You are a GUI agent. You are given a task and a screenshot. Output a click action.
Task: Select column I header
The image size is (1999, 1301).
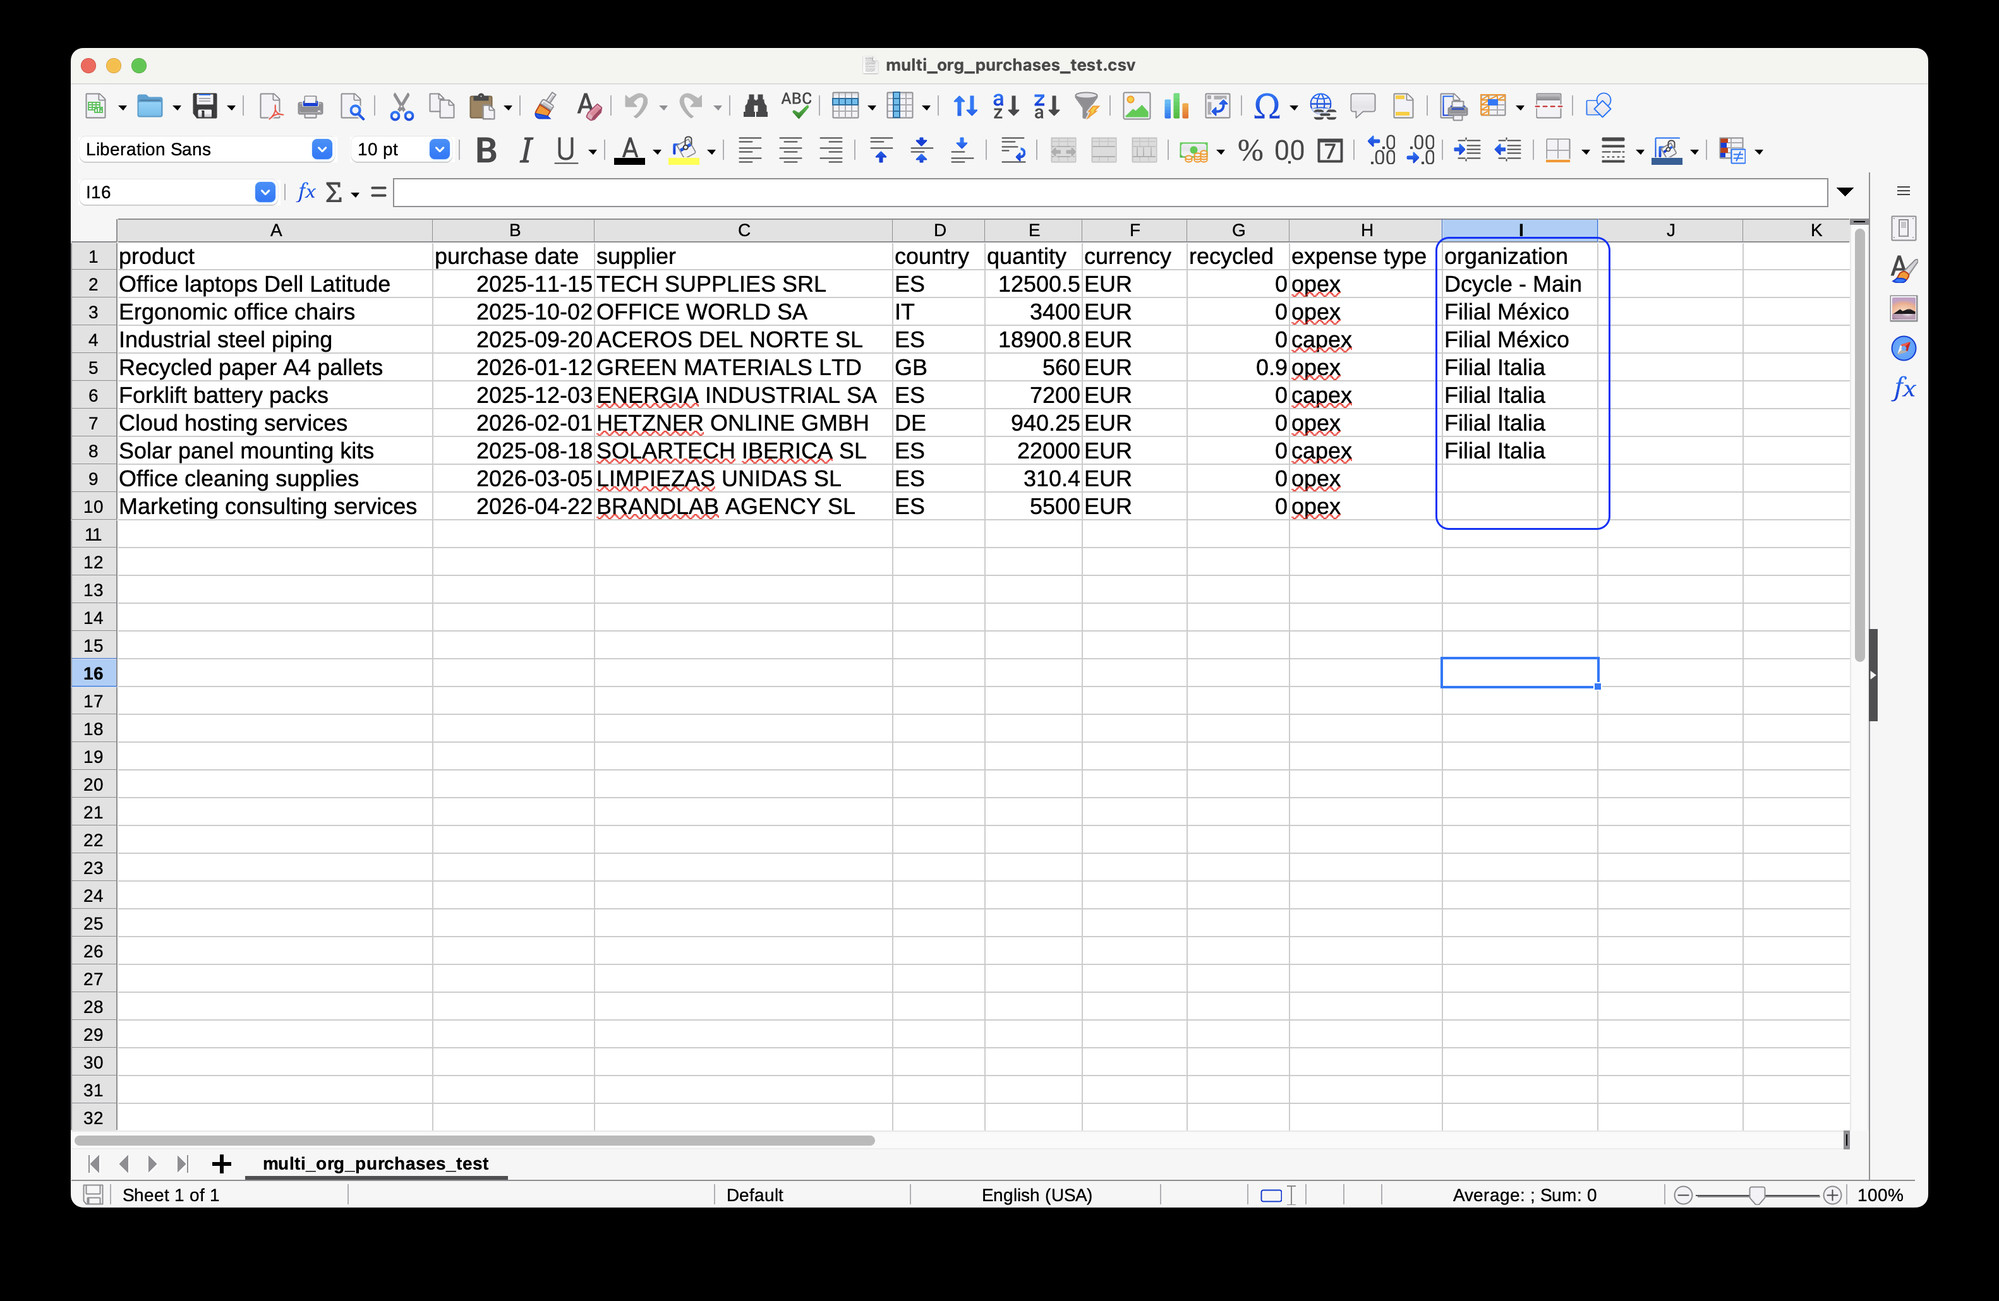(1520, 230)
